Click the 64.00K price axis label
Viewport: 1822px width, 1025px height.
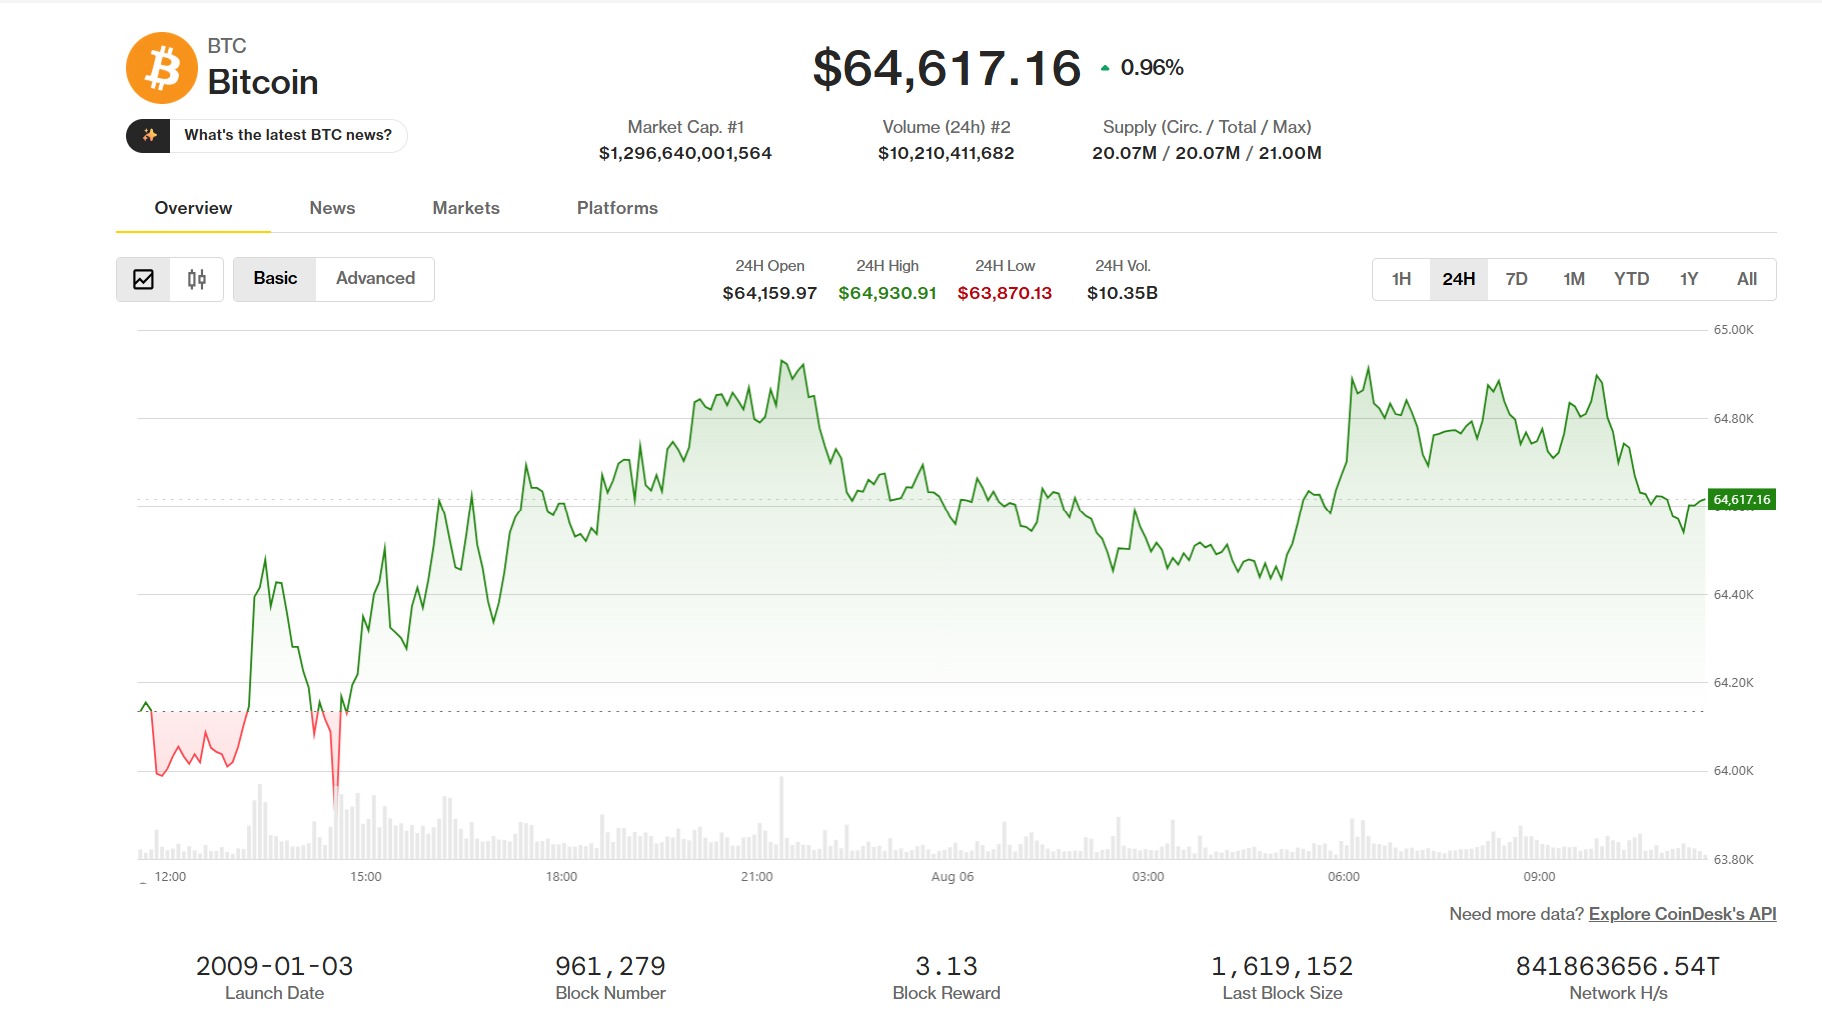(1734, 771)
